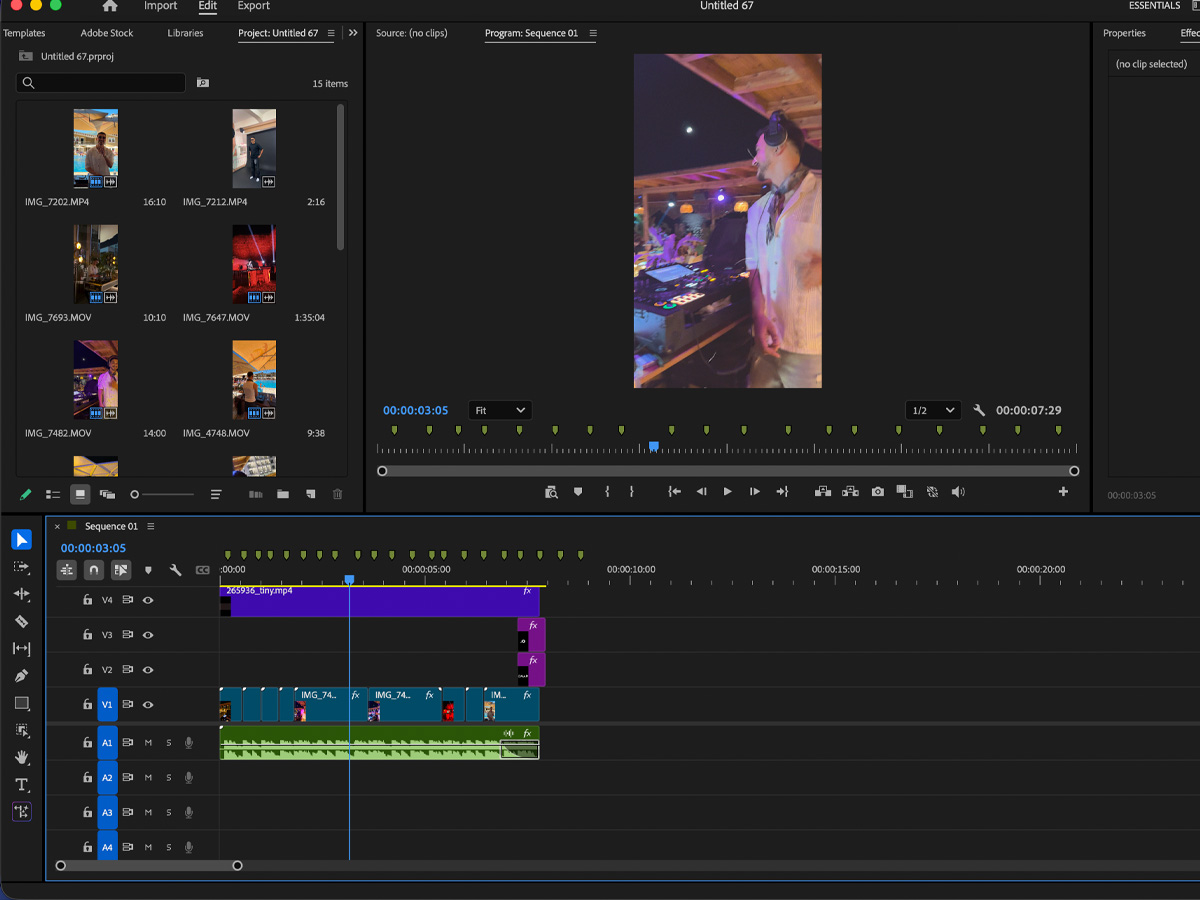
Task: Open the Properties panel tab
Action: click(x=1124, y=33)
